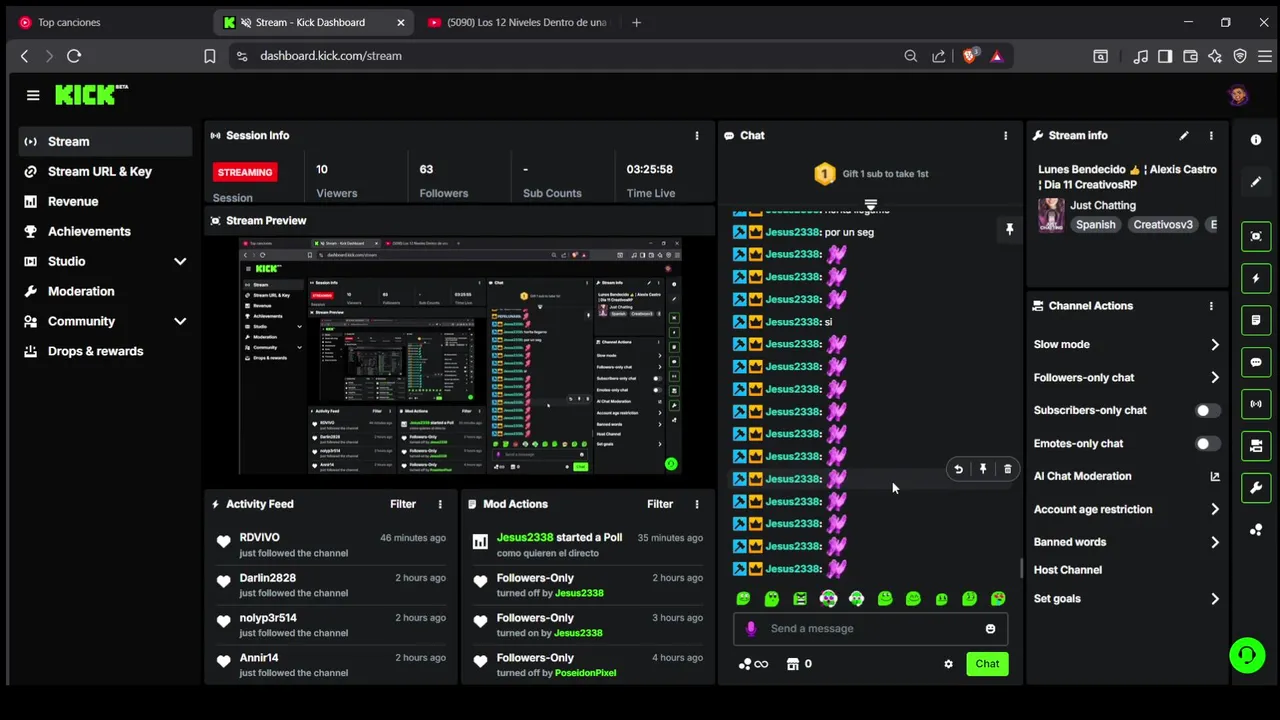
Task: Open PoseidonPixel moderator link
Action: pos(585,673)
